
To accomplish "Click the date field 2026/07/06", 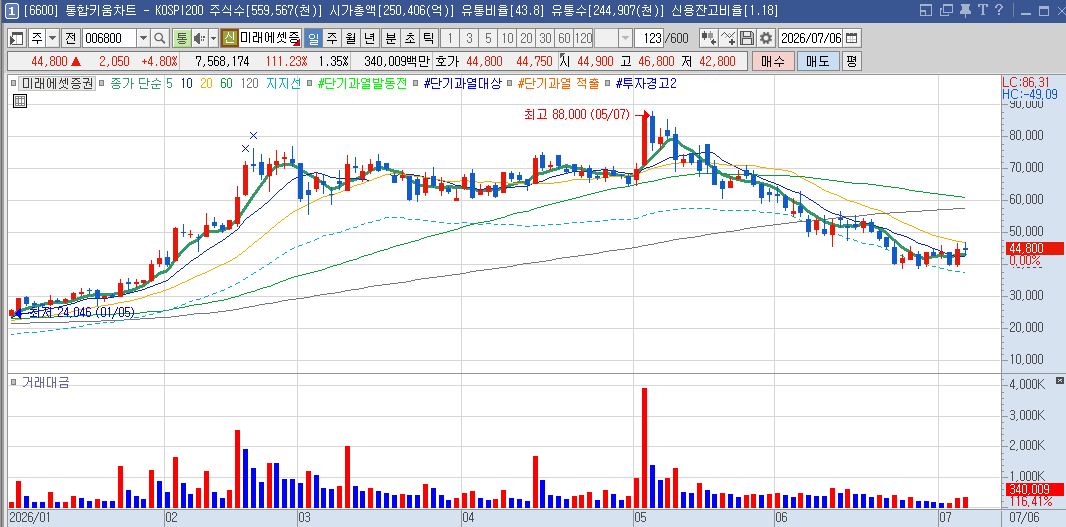I will pyautogui.click(x=810, y=38).
